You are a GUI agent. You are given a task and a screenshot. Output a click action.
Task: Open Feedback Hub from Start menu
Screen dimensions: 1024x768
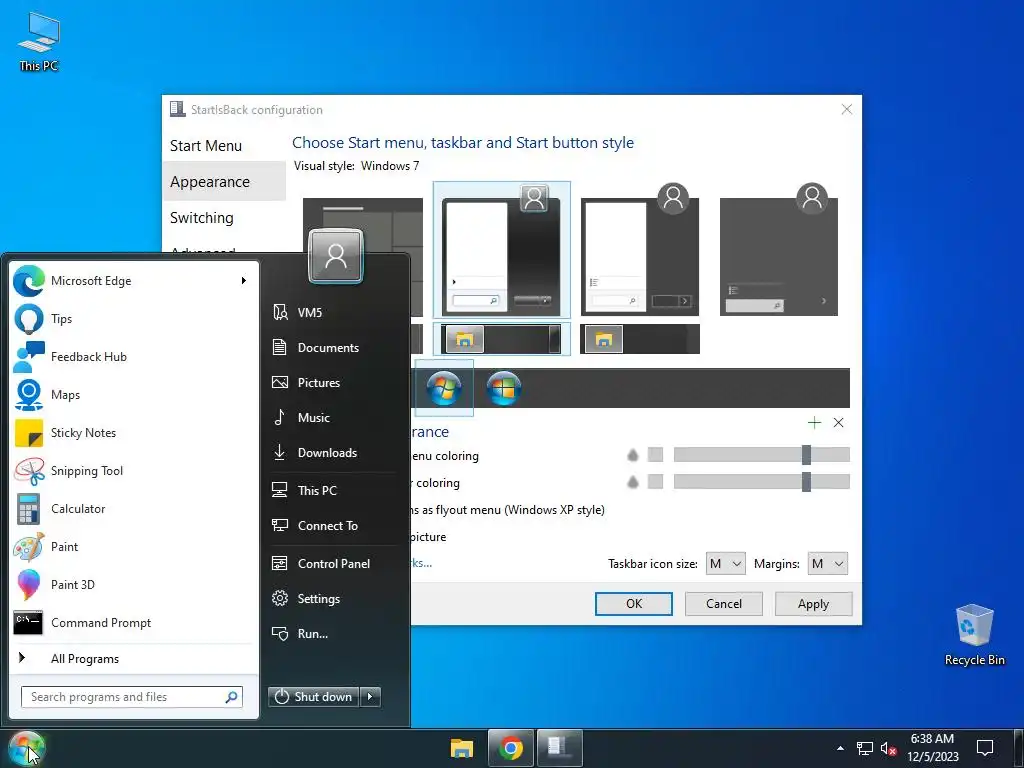131,357
